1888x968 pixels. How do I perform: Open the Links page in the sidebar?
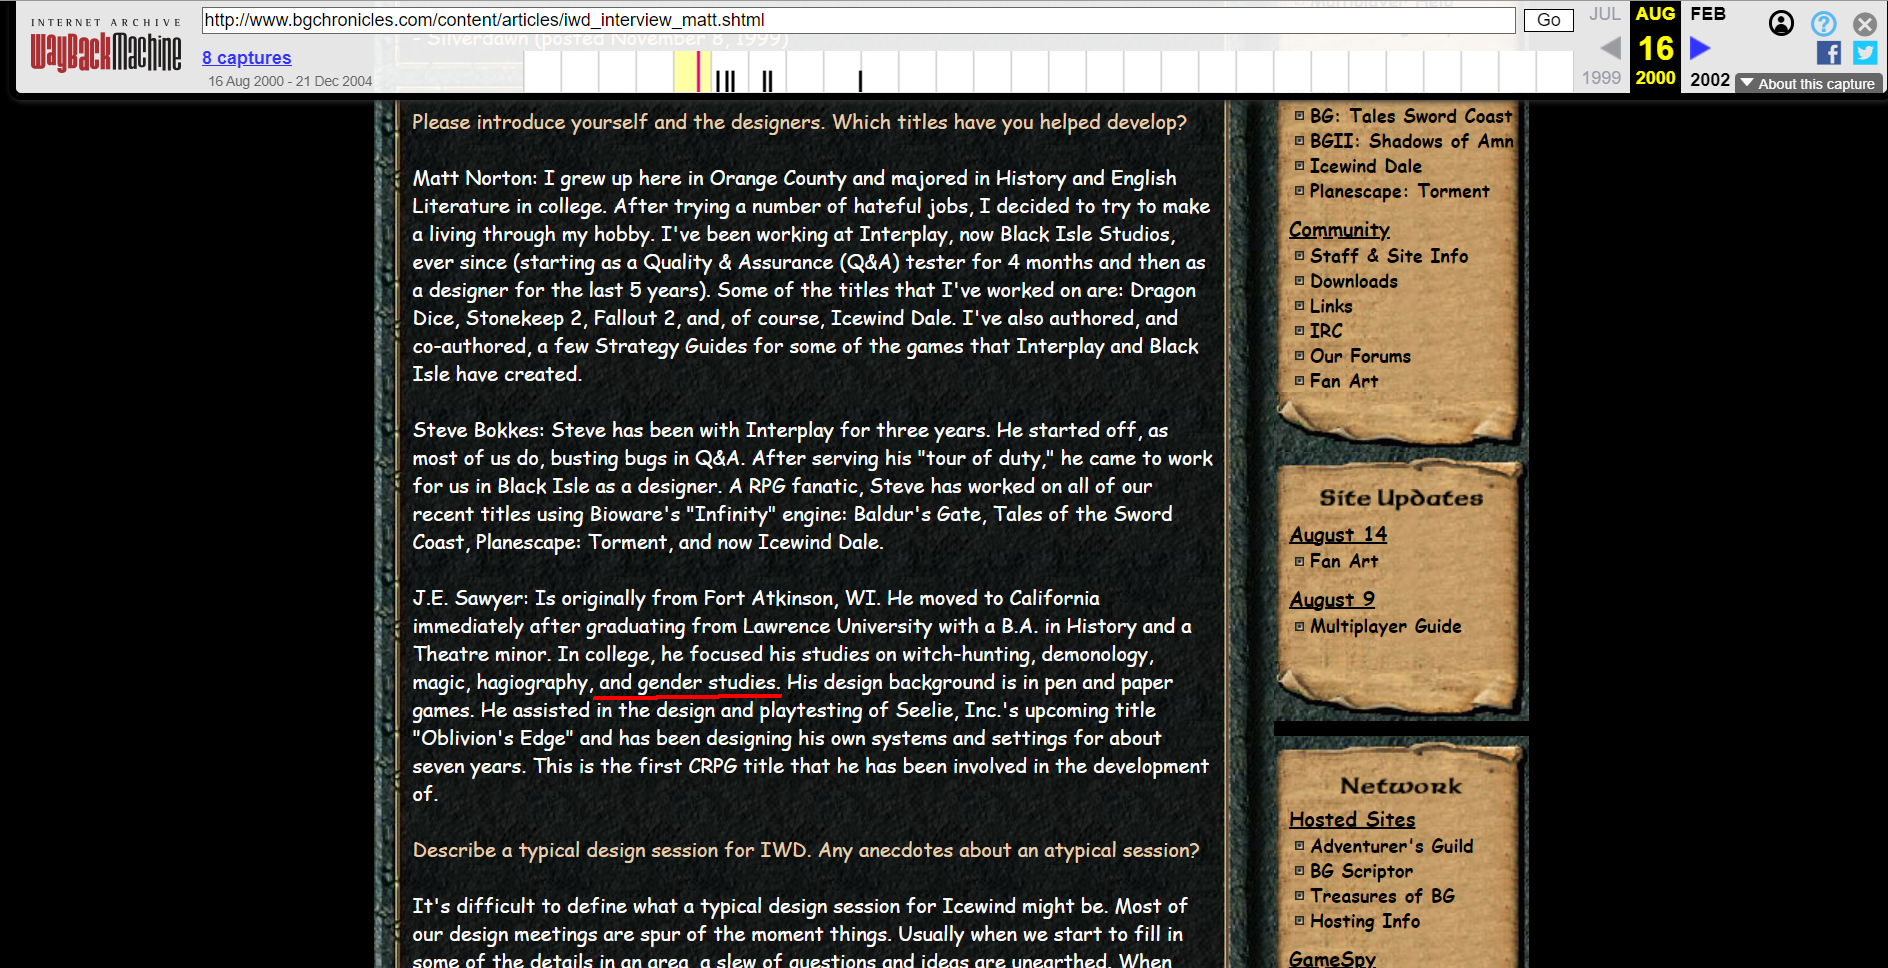tap(1331, 306)
